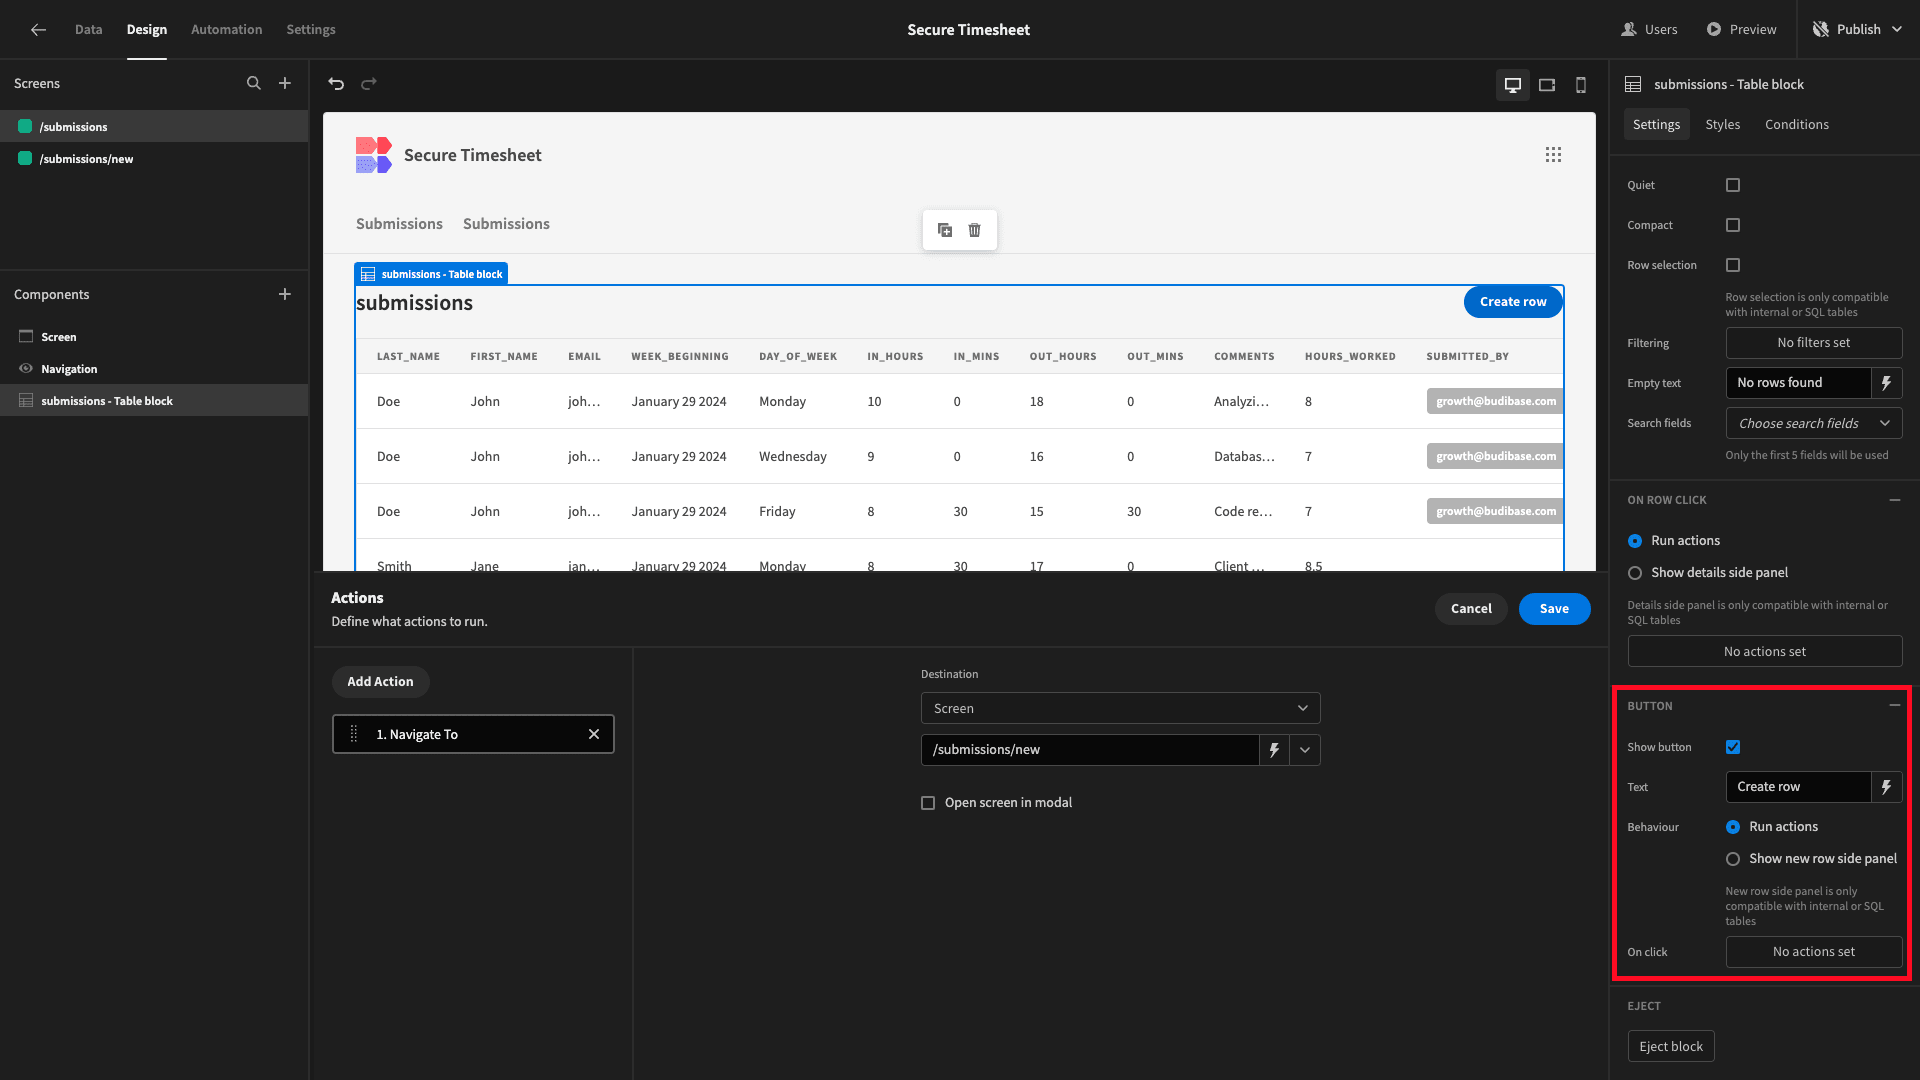Enable the Compact checkbox
Viewport: 1920px width, 1080px height.
point(1733,225)
